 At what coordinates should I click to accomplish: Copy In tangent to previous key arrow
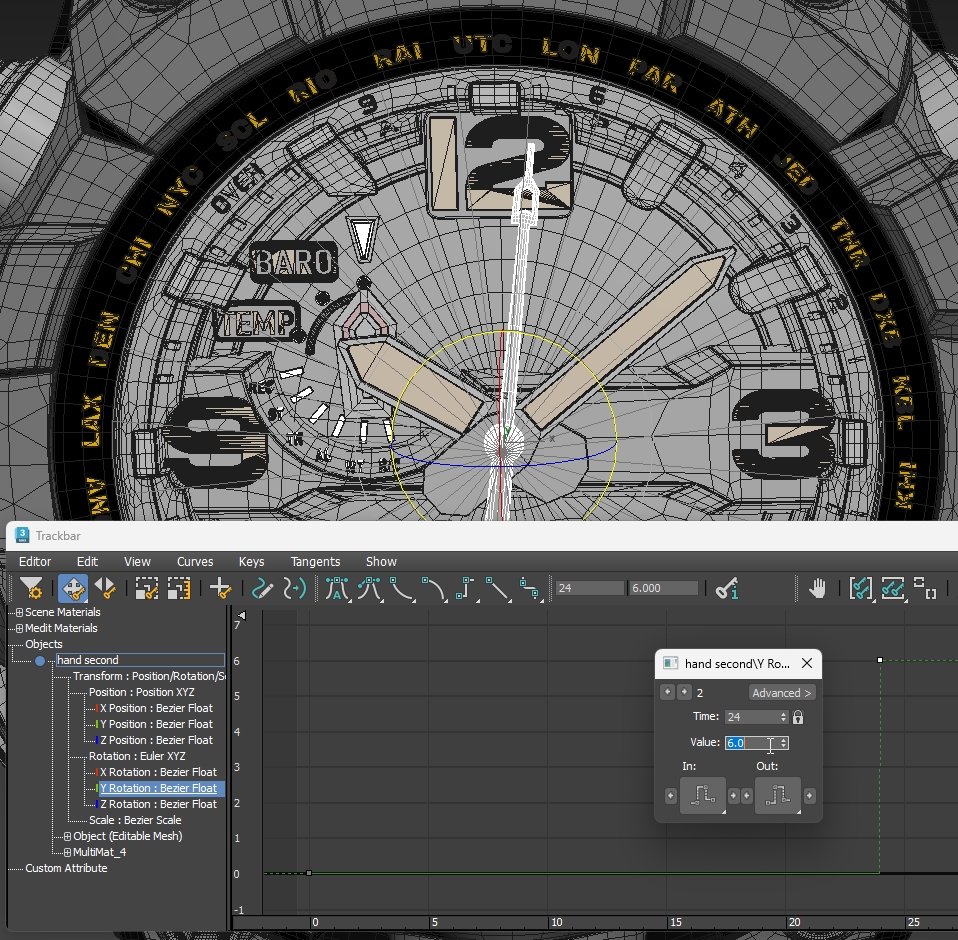tap(671, 796)
